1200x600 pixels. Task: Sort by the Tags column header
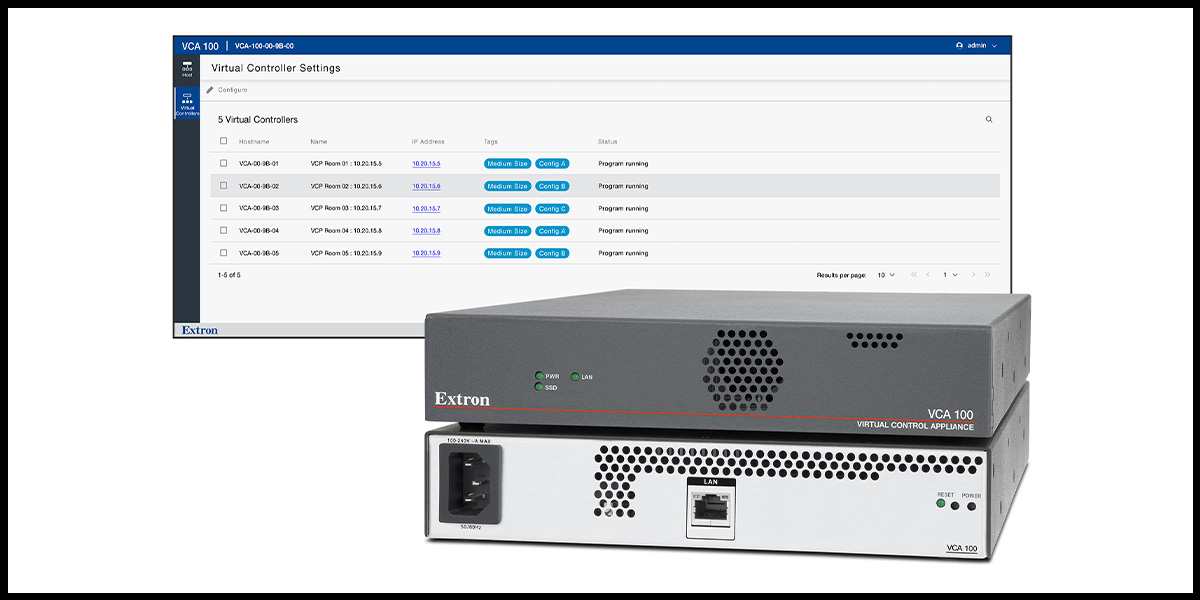tap(491, 141)
